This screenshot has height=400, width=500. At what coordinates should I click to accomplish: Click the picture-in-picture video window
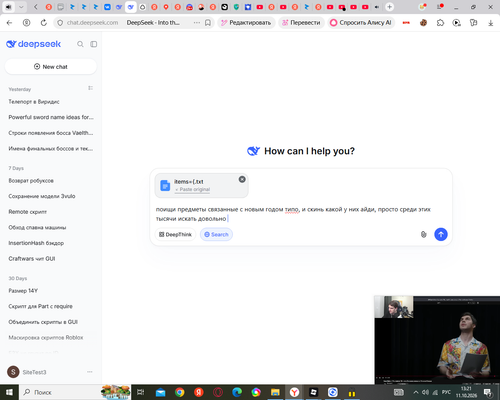pyautogui.click(x=437, y=340)
